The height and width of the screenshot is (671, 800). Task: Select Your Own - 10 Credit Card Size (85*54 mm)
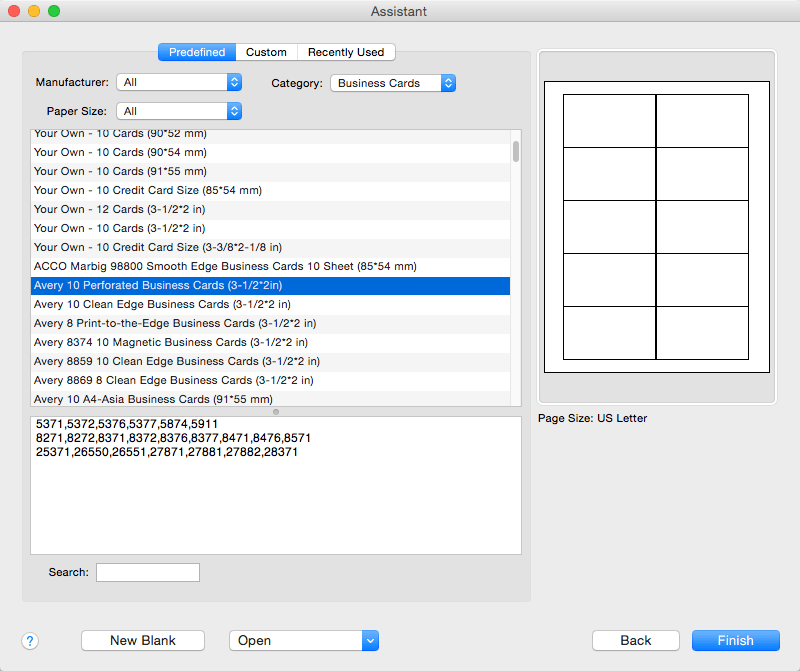click(270, 190)
